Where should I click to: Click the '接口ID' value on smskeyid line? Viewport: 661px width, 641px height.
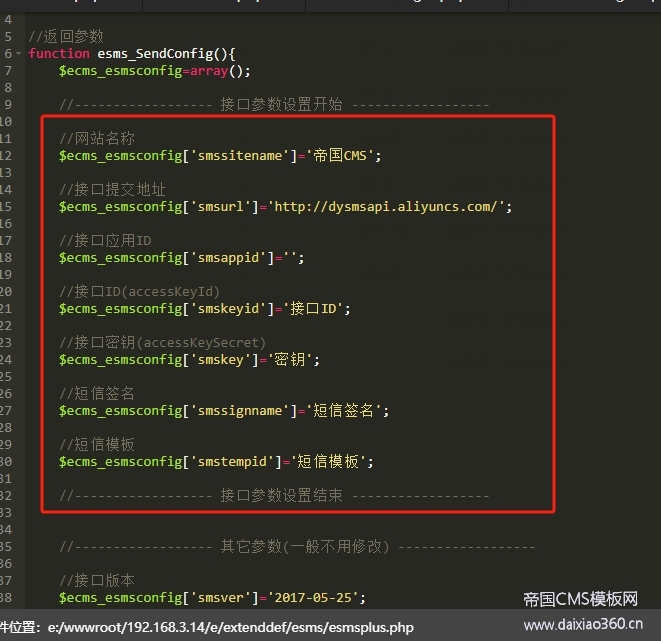318,309
